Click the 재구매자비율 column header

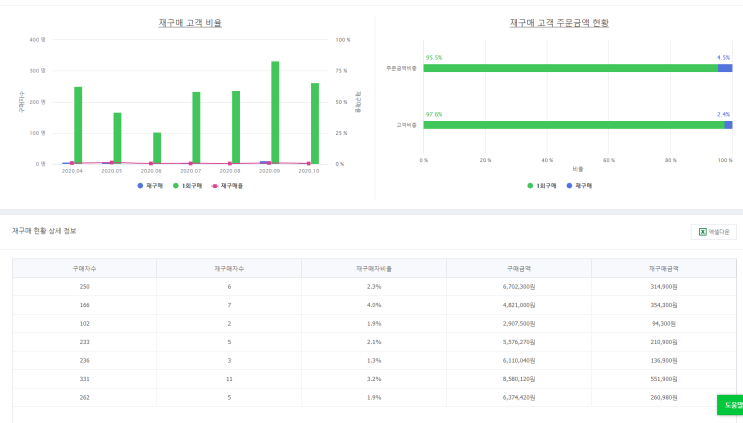[x=374, y=269]
